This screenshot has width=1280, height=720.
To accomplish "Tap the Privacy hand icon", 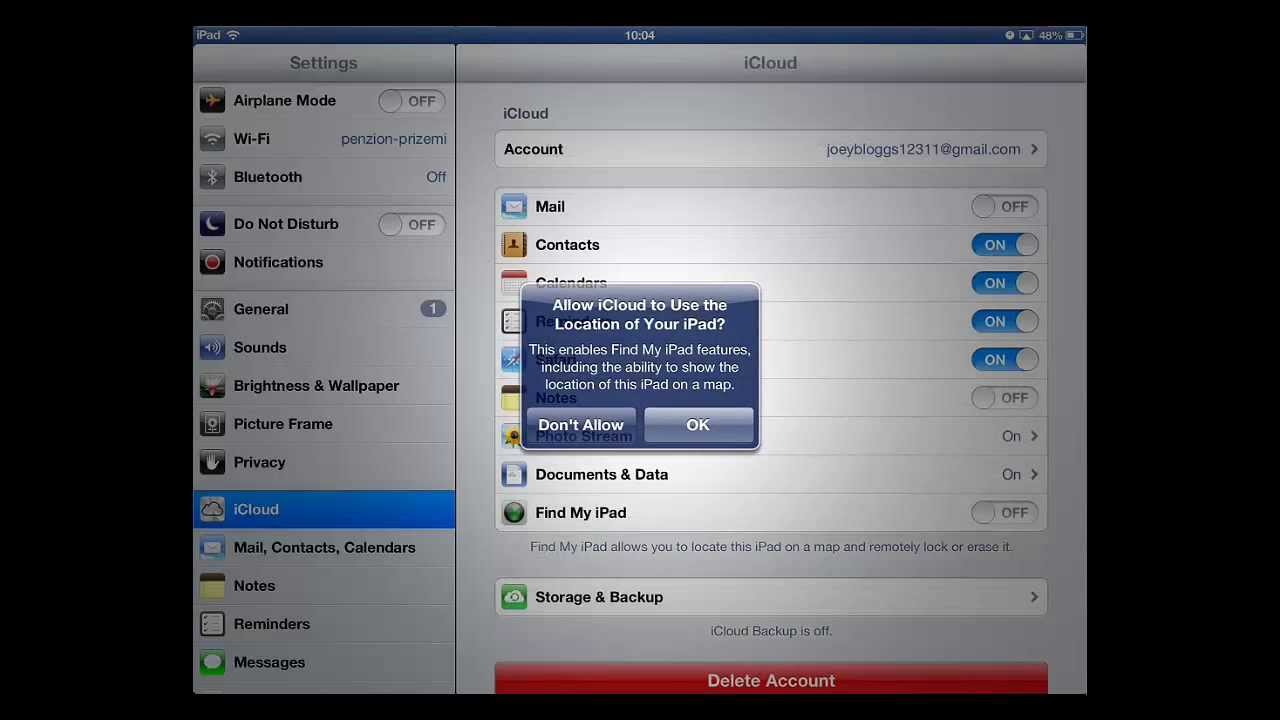I will 212,462.
